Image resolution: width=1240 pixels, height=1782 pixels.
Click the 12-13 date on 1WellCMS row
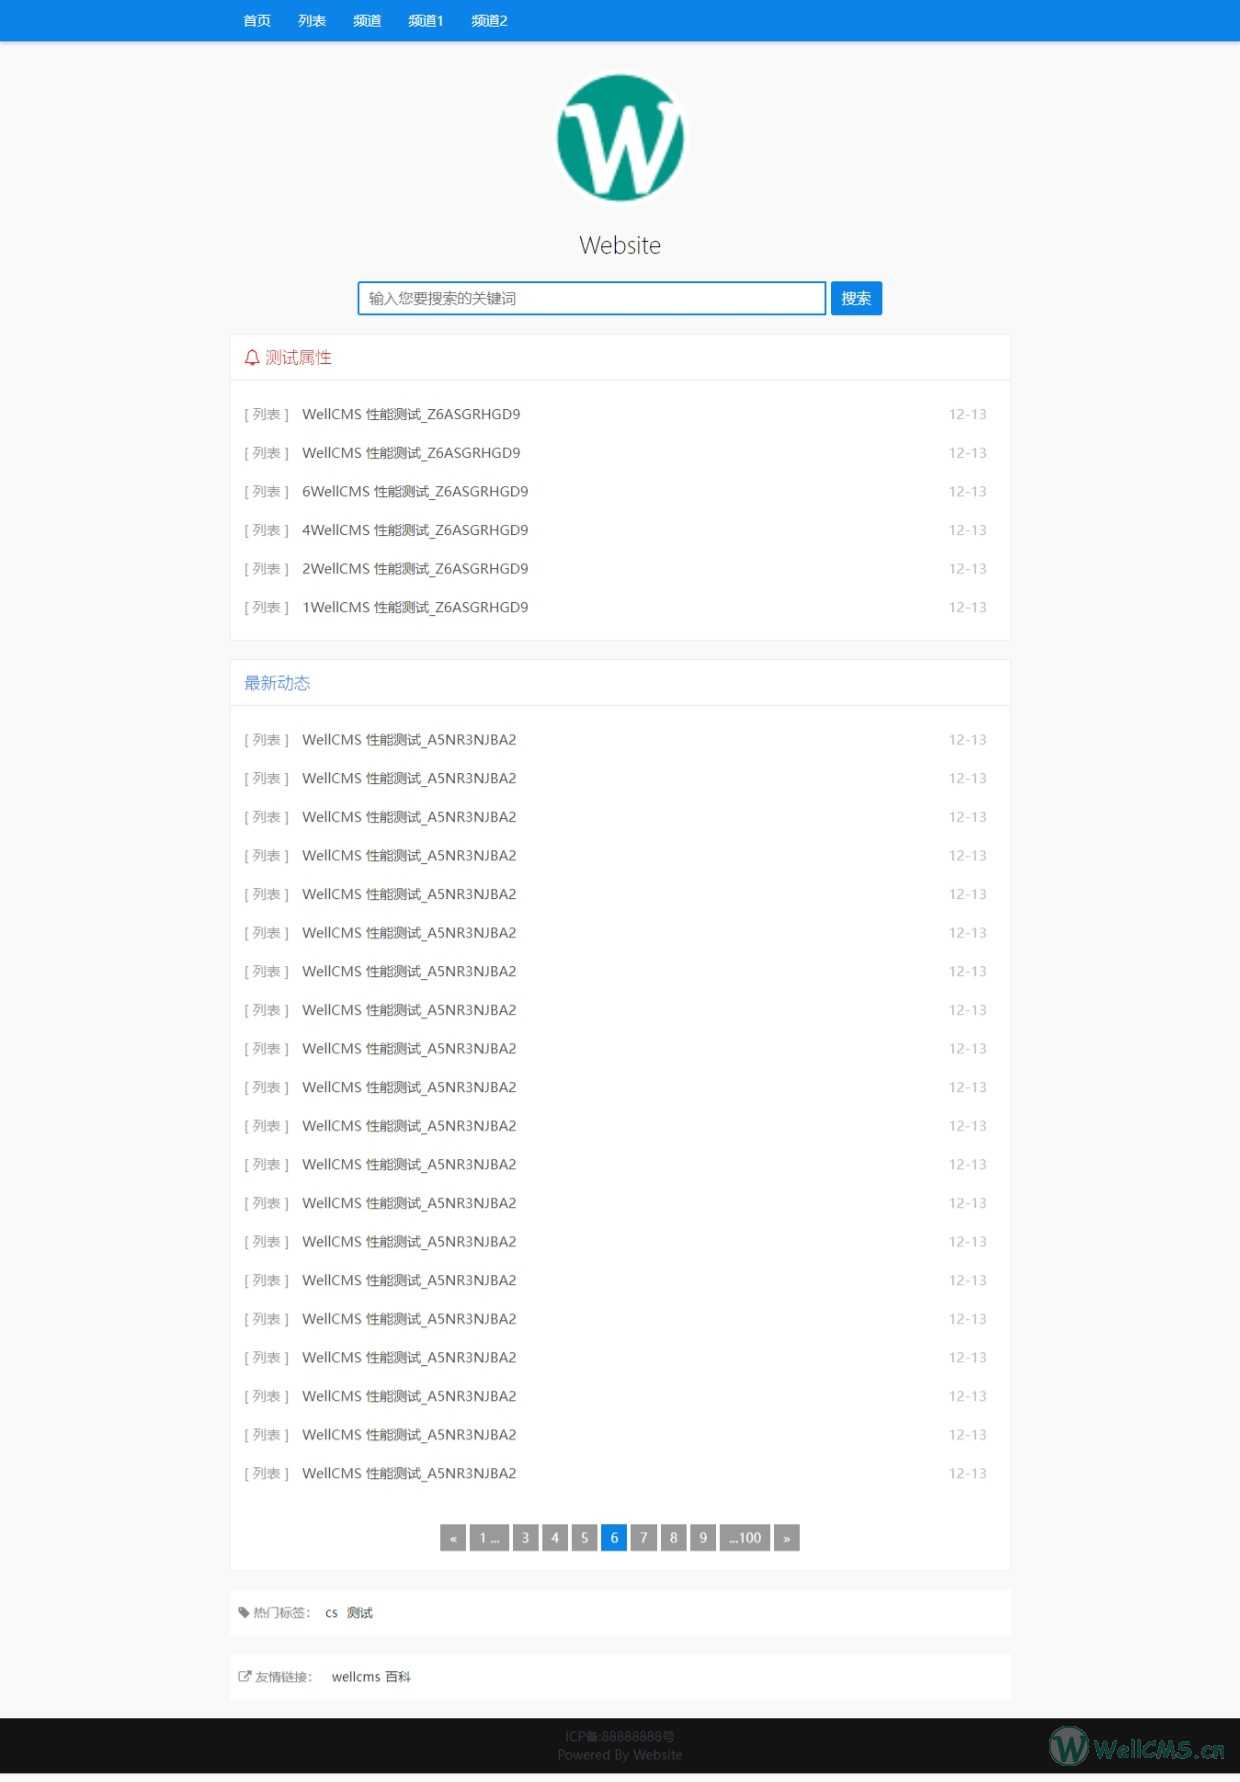click(x=967, y=607)
